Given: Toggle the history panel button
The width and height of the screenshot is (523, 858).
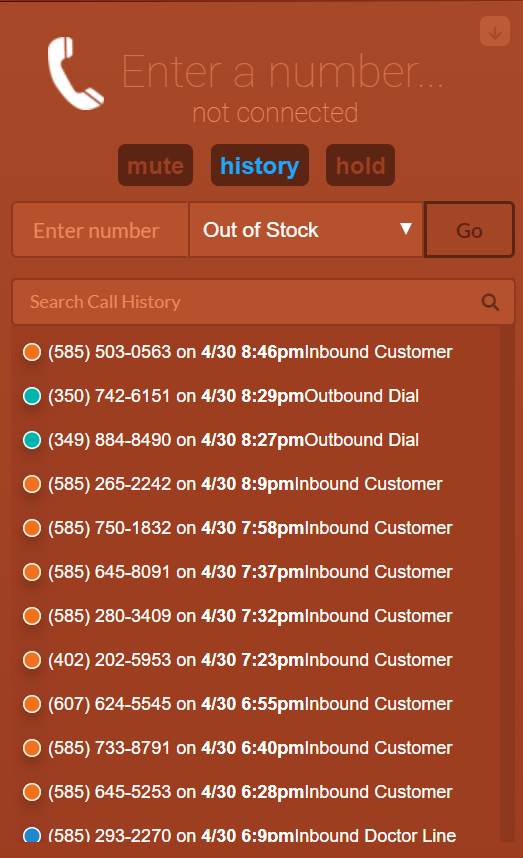Looking at the screenshot, I should tap(260, 165).
